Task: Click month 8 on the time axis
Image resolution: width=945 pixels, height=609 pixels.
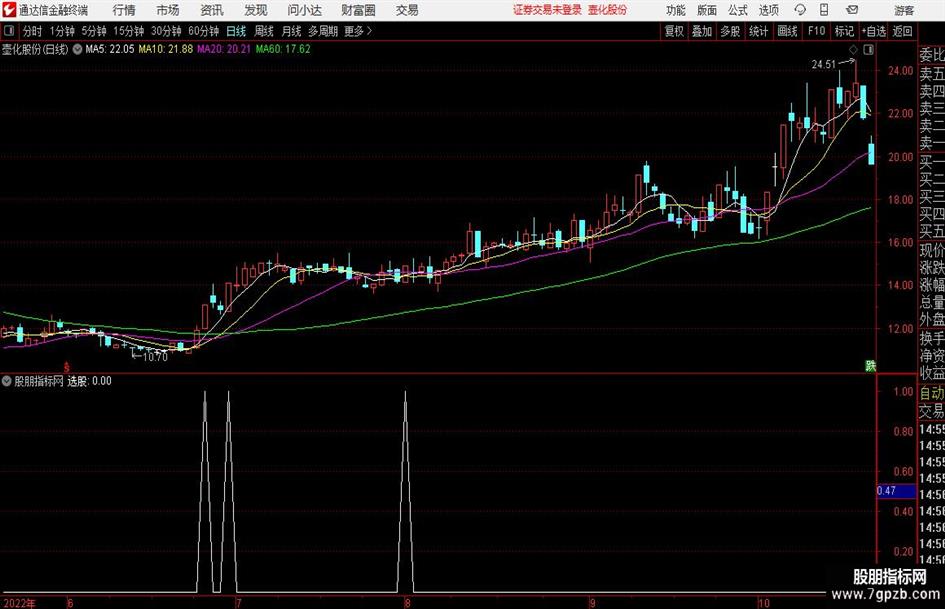Action: coord(408,603)
